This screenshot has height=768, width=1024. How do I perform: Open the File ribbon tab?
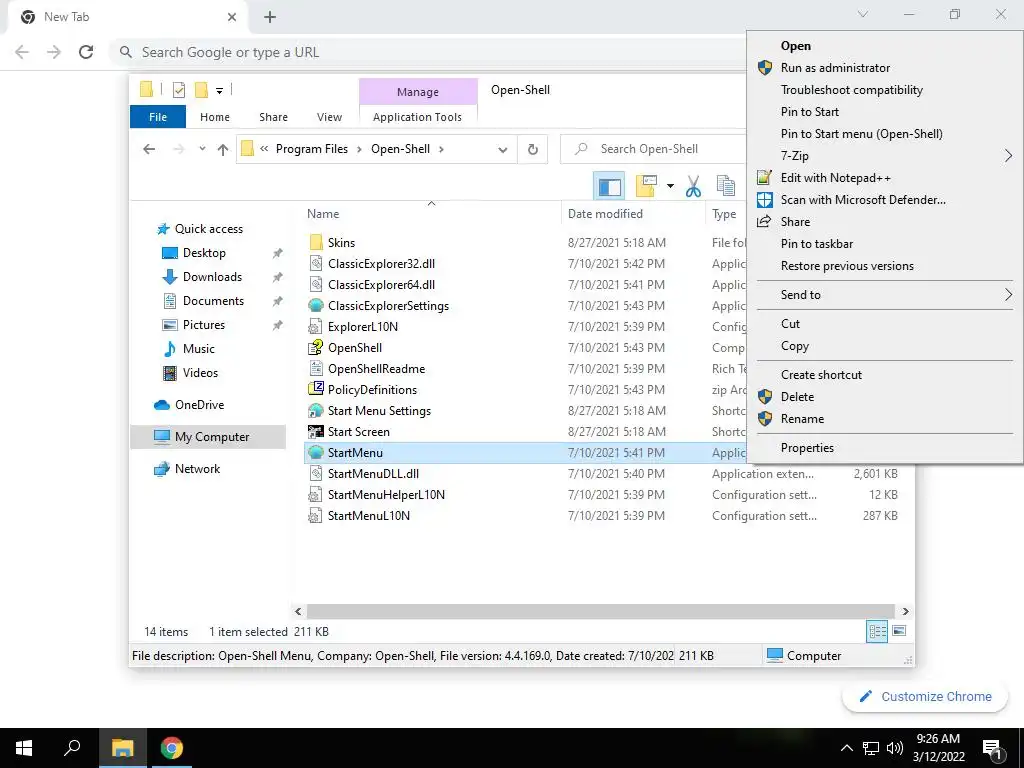(x=158, y=117)
